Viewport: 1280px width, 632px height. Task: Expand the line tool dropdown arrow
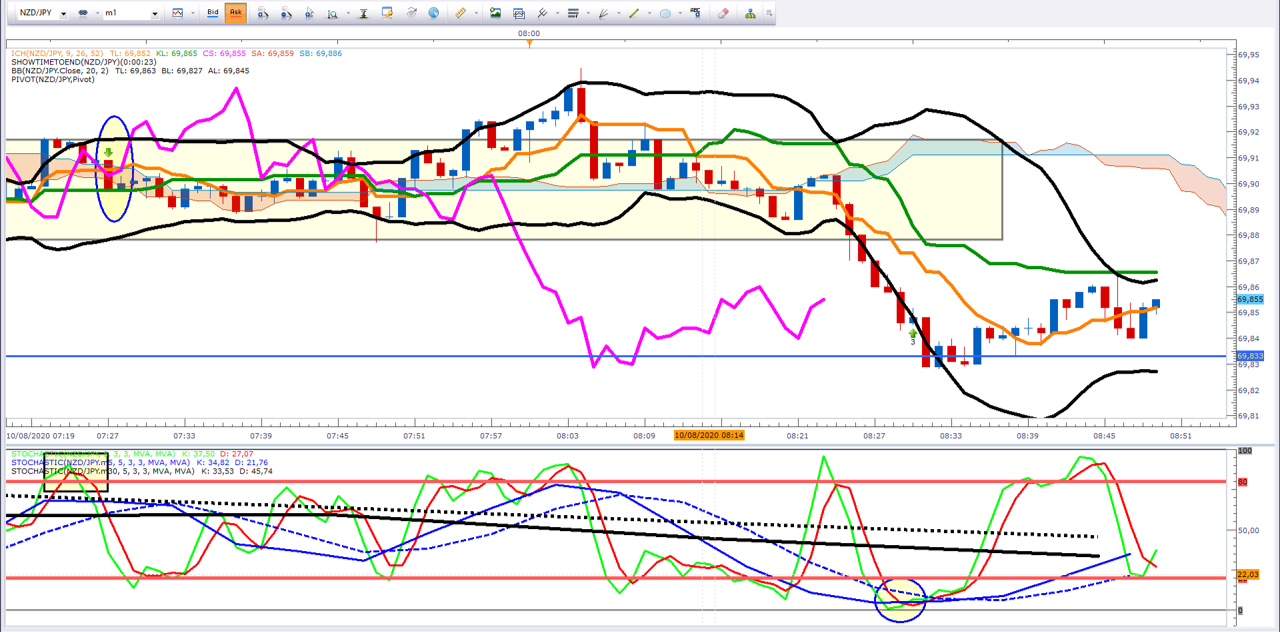(649, 13)
